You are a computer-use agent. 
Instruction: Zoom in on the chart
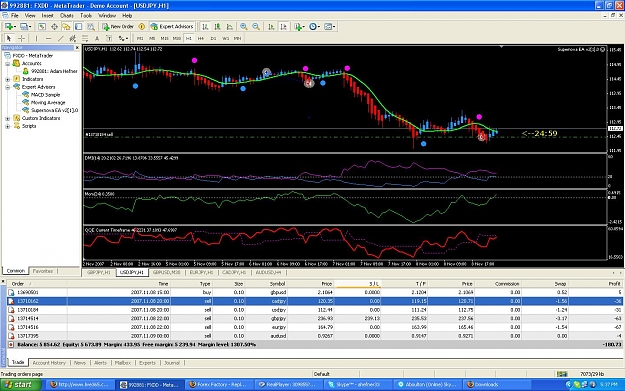[243, 26]
